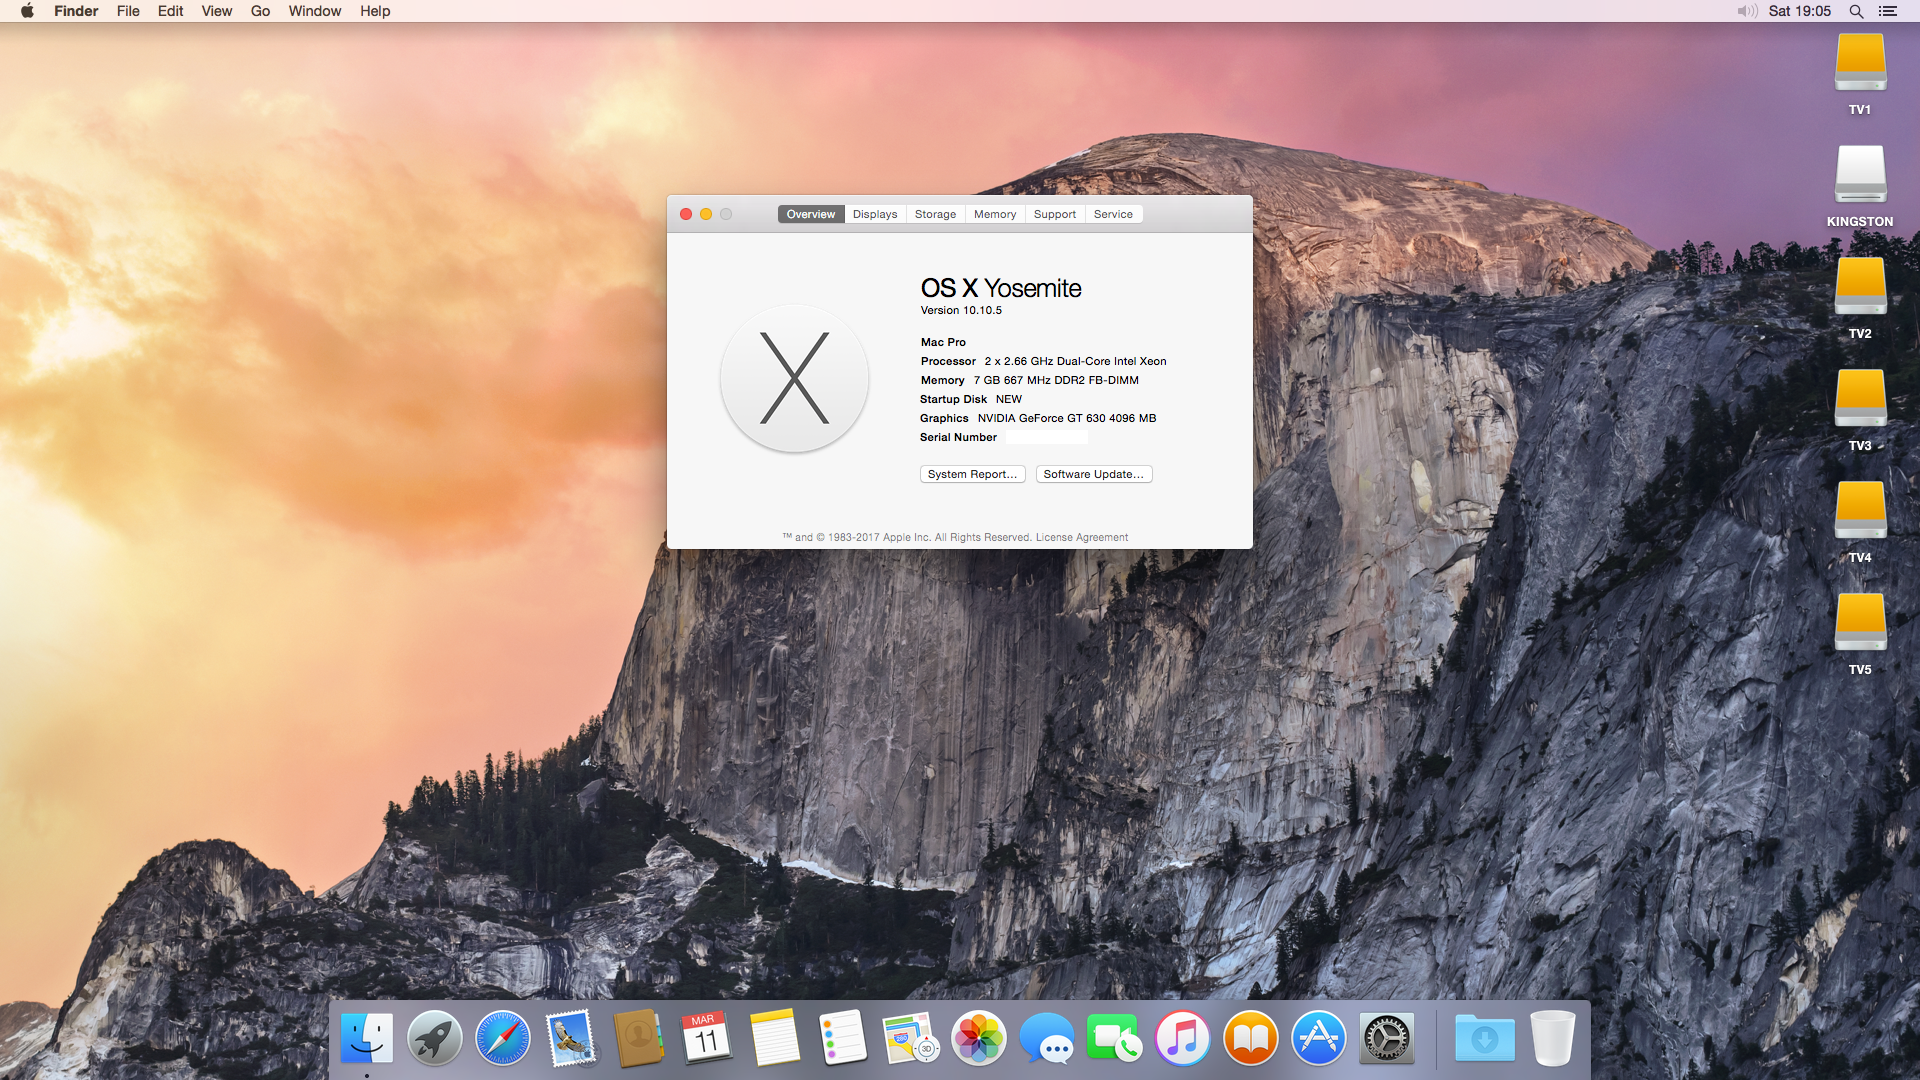Open the Messages app icon
This screenshot has width=1920, height=1080.
pyautogui.click(x=1046, y=1039)
